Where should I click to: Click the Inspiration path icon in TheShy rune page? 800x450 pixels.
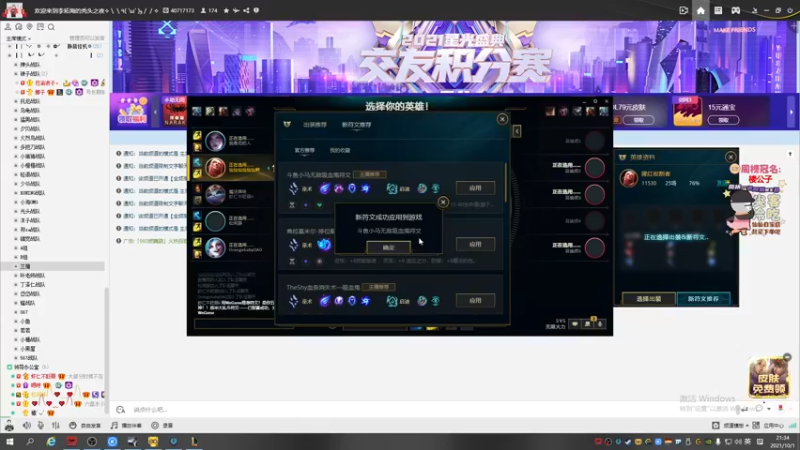tap(391, 301)
